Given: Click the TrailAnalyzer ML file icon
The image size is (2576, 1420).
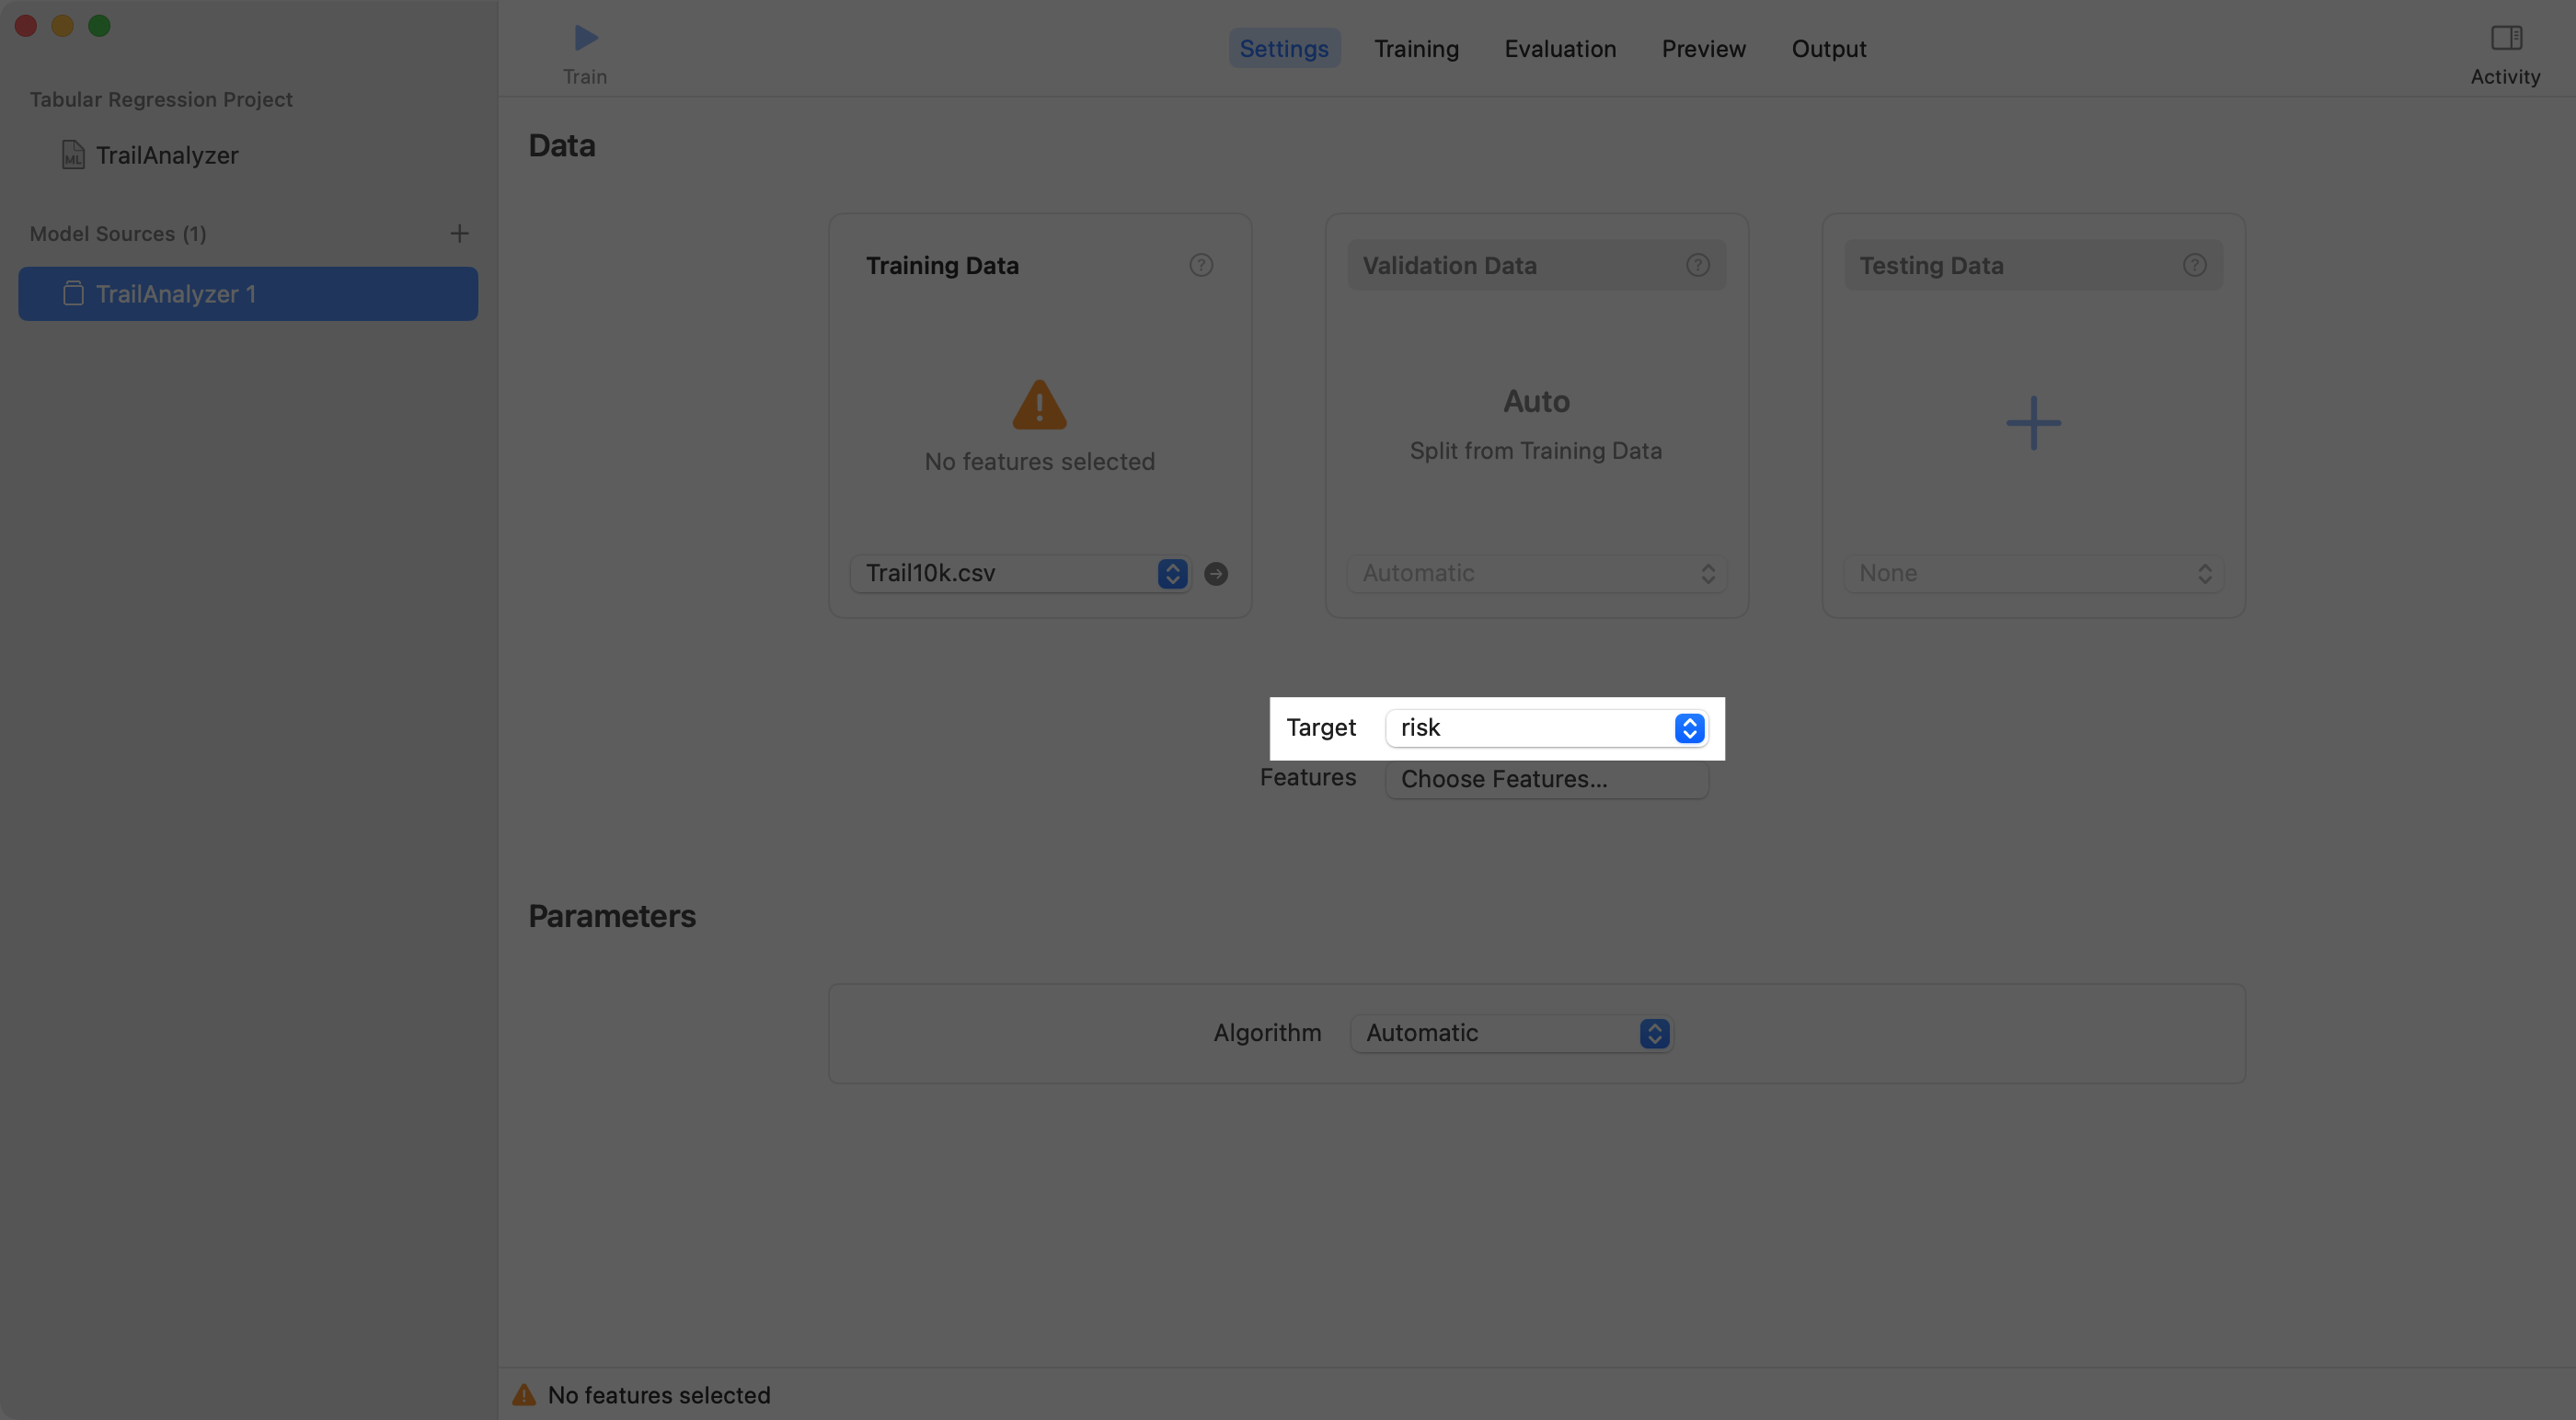Looking at the screenshot, I should (x=73, y=155).
